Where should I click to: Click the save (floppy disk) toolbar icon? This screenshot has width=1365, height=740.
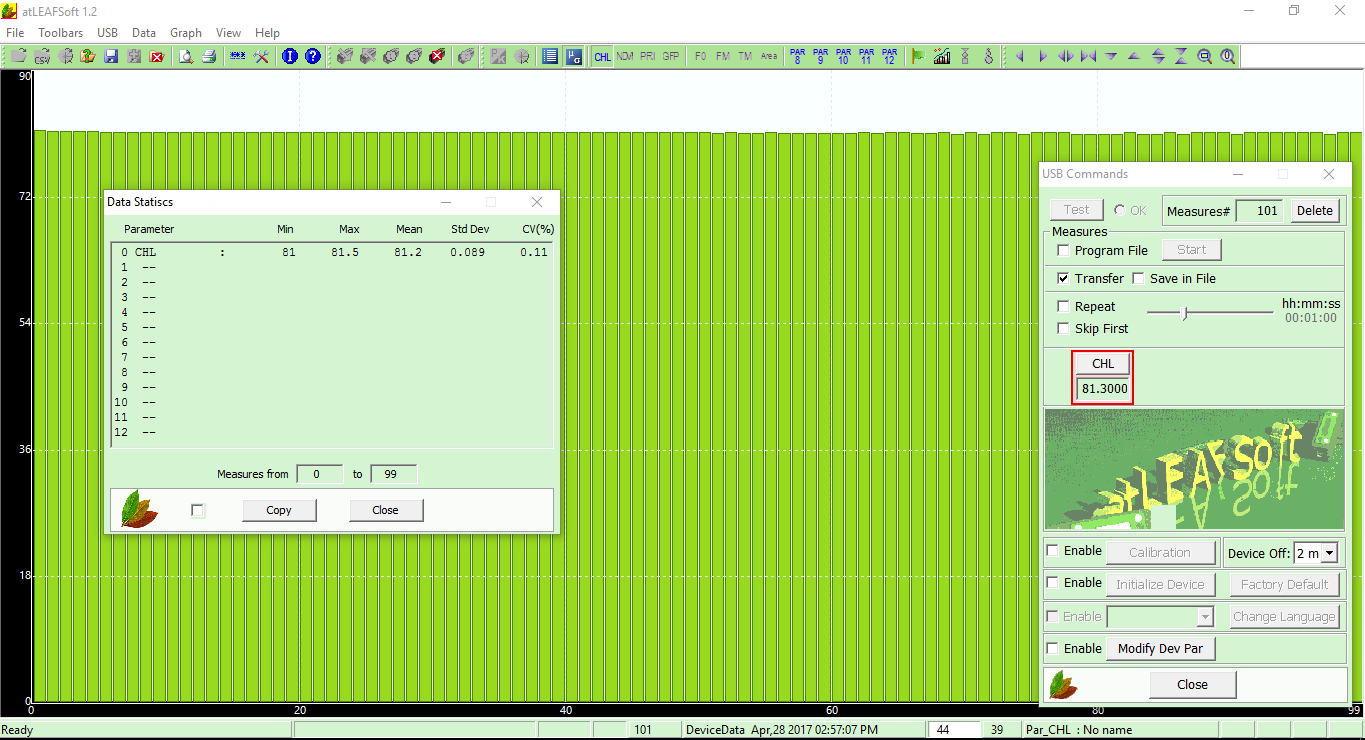click(111, 56)
